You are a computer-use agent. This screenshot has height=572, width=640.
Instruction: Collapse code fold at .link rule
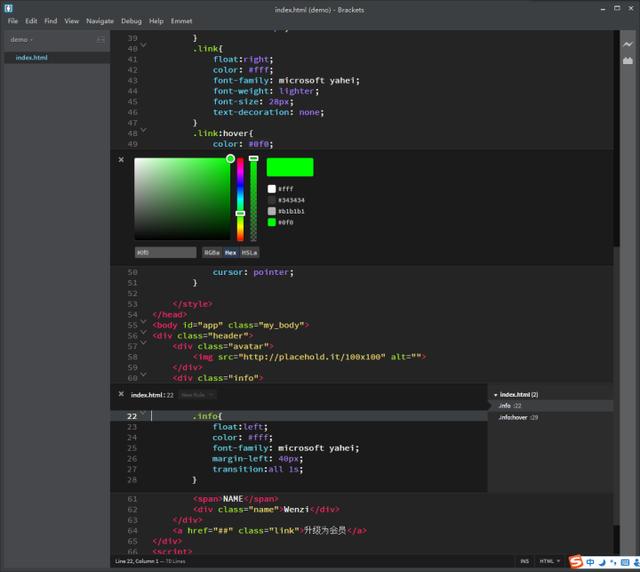pyautogui.click(x=143, y=45)
